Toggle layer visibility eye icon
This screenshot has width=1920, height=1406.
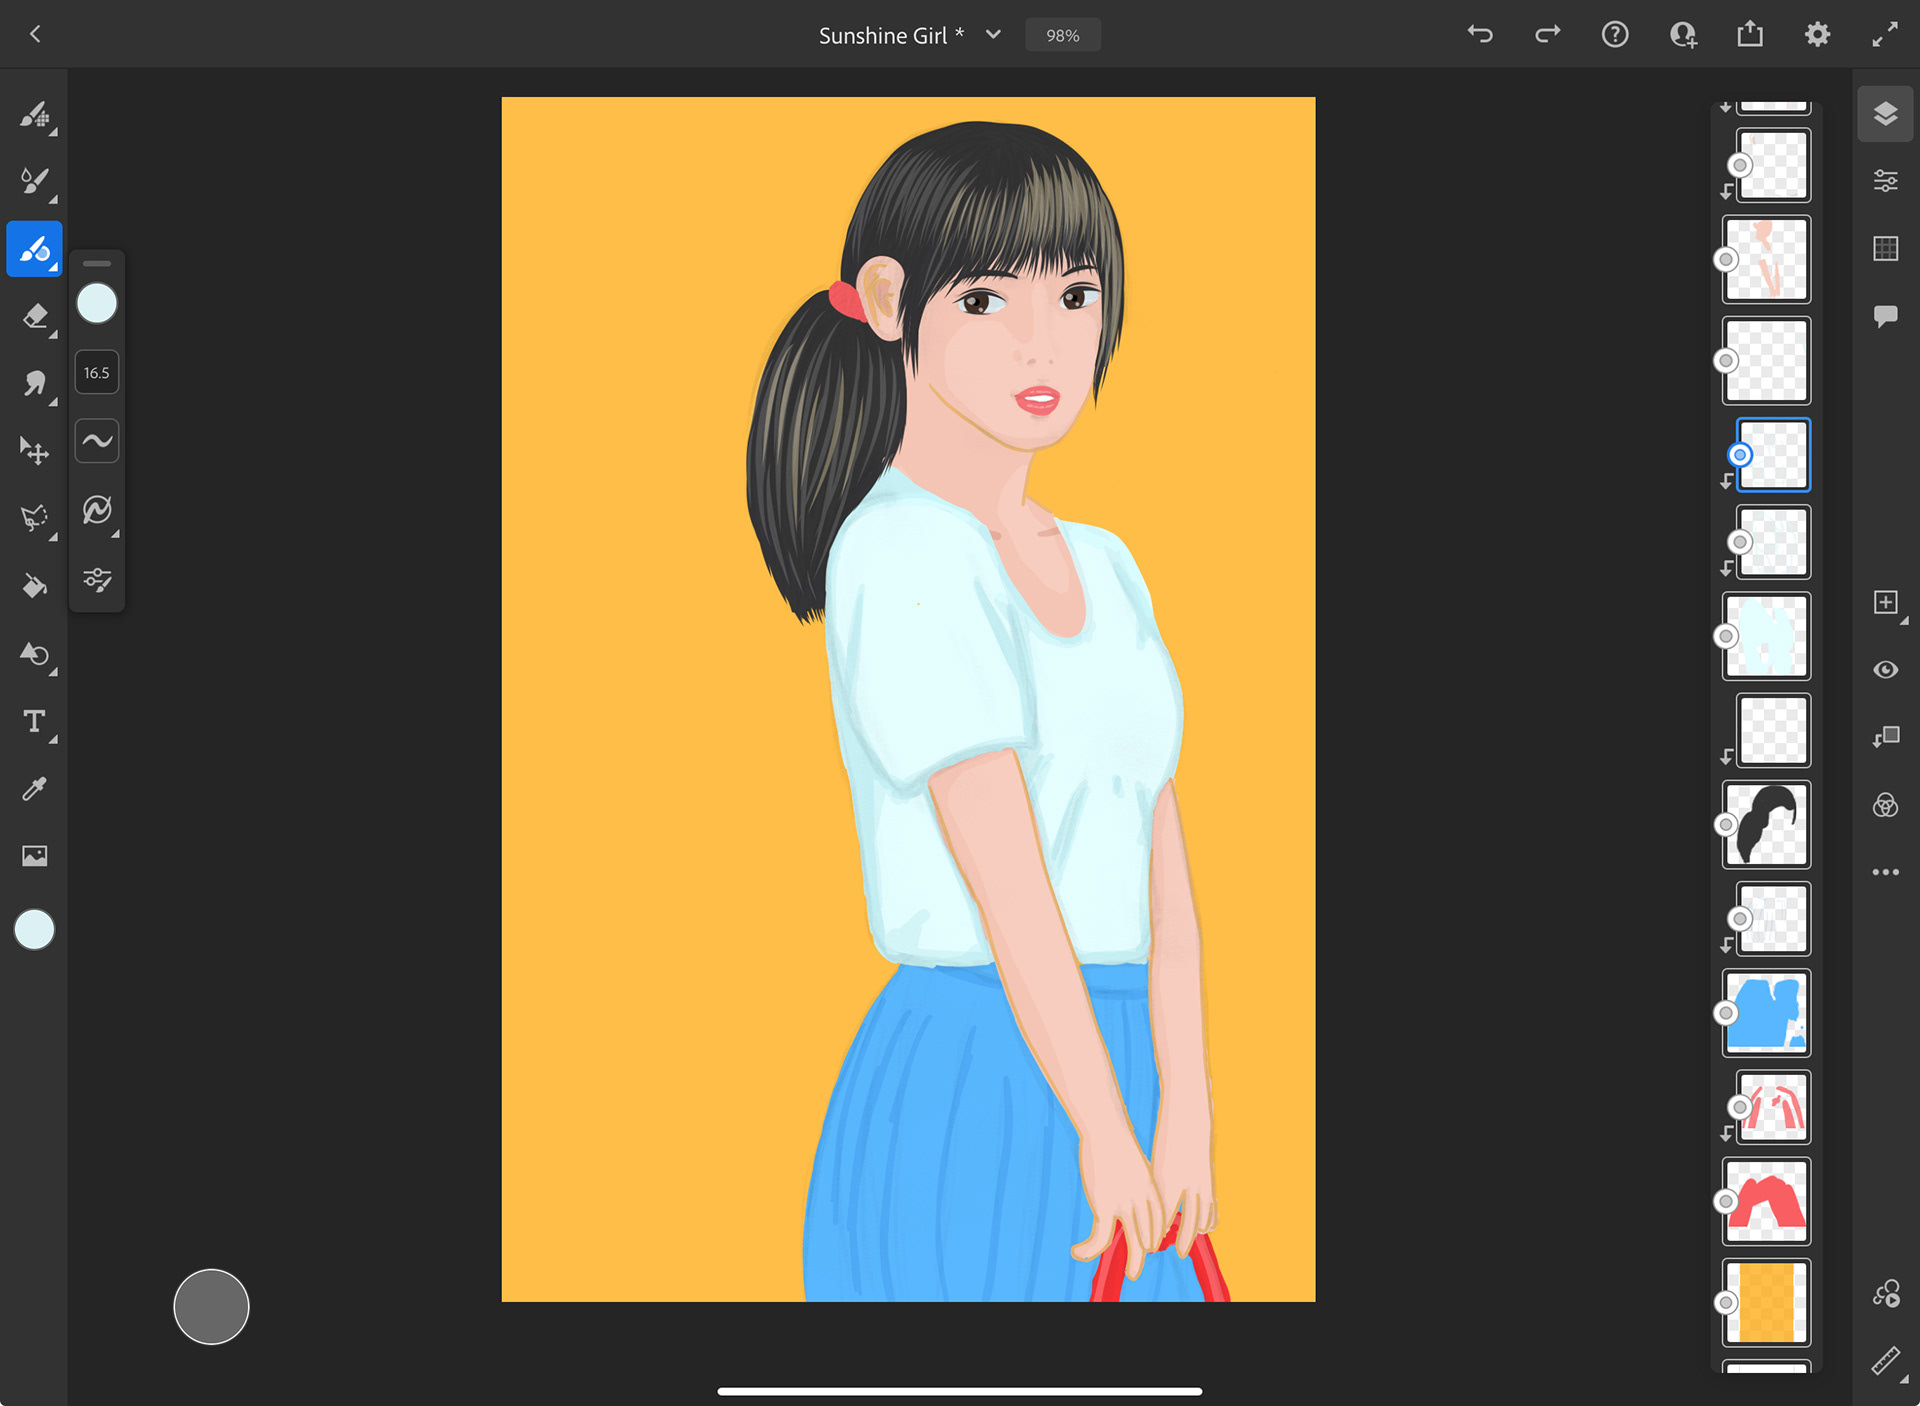1885,669
